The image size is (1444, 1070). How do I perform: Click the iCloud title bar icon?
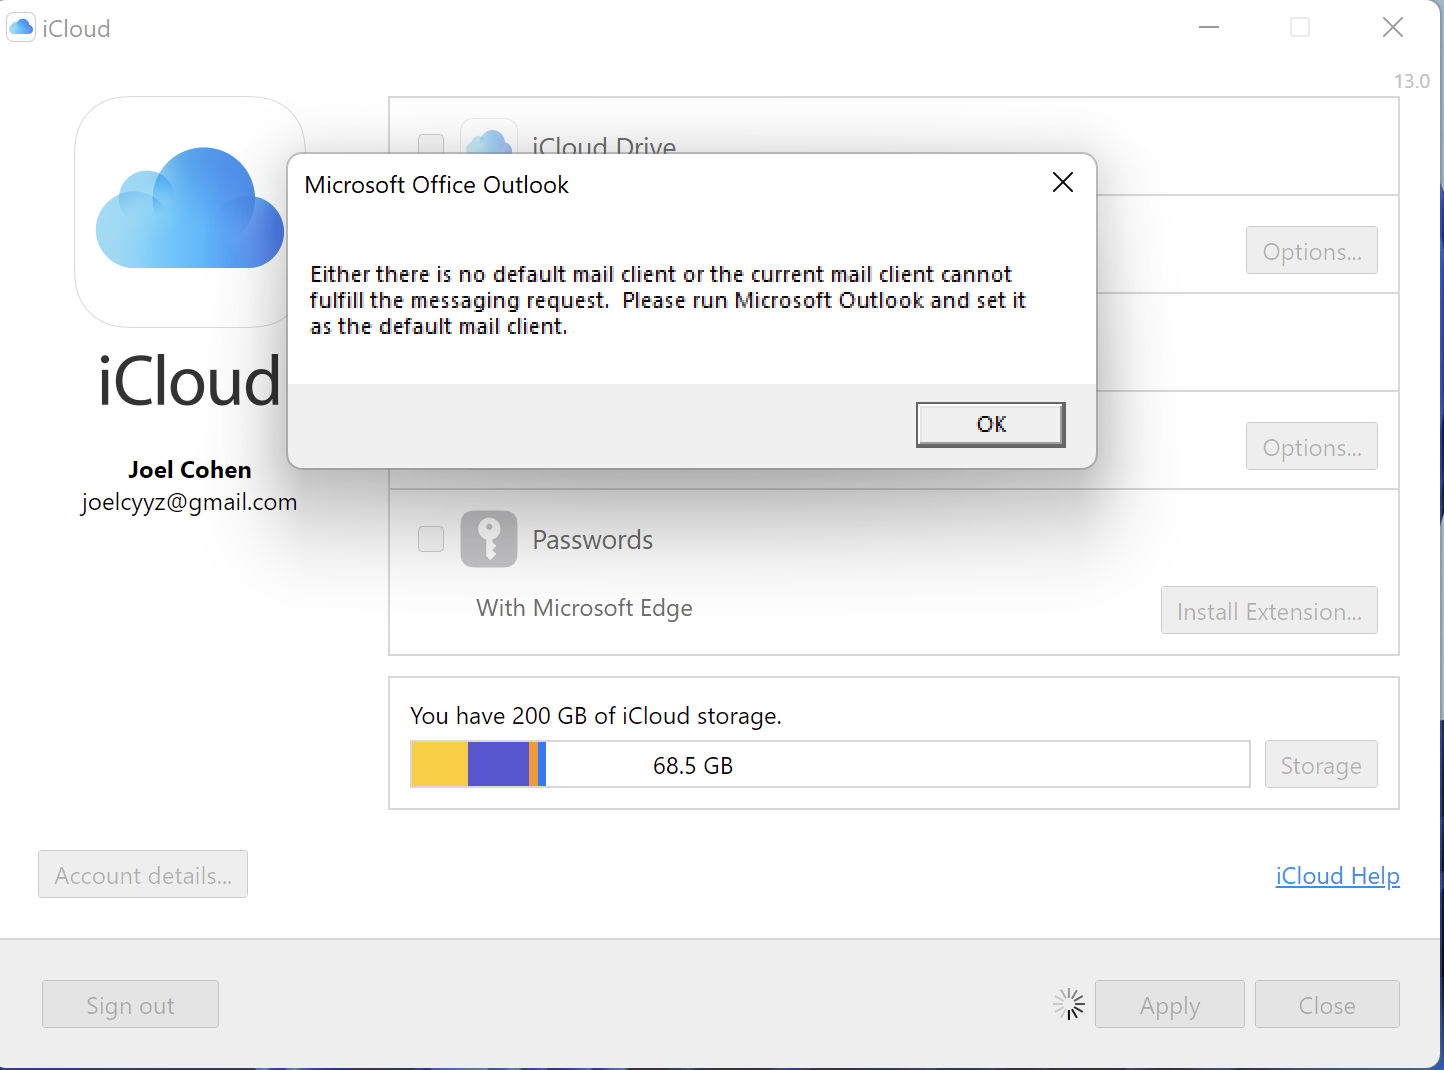(21, 27)
